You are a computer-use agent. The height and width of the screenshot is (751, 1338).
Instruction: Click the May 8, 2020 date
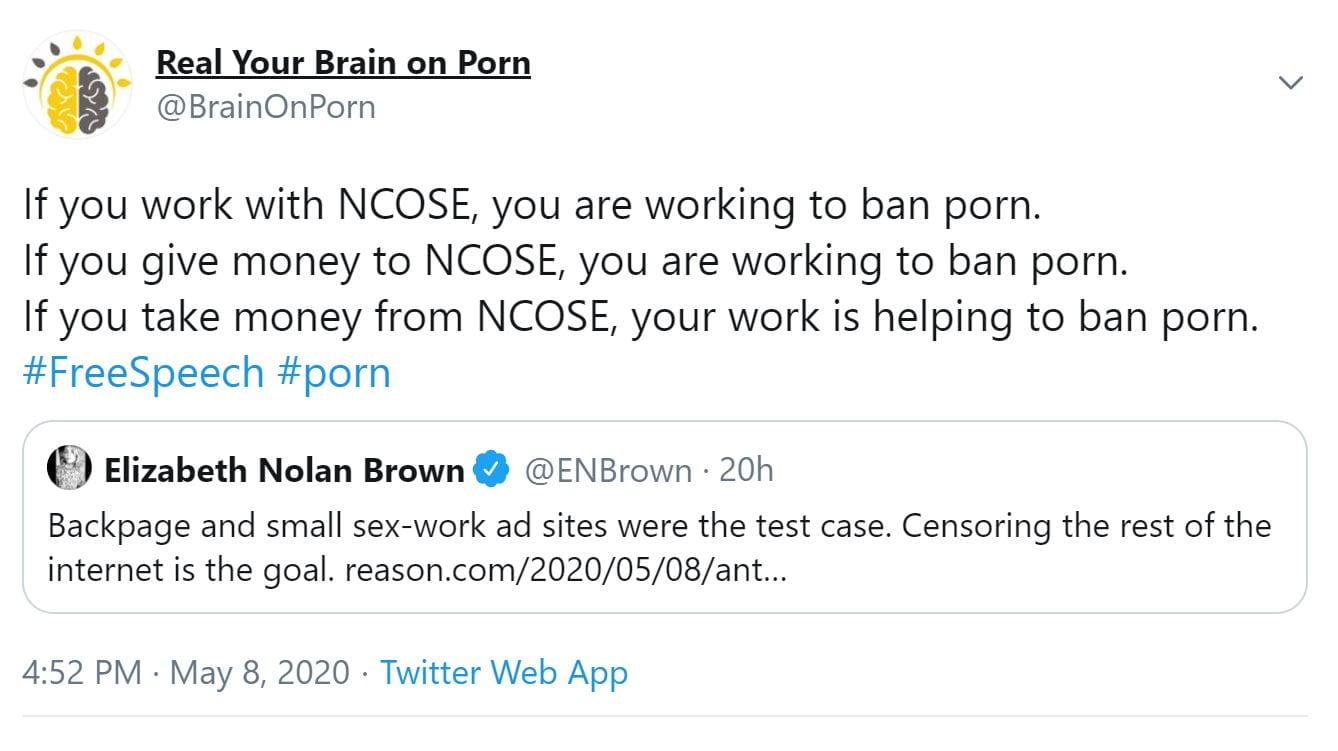coord(260,672)
